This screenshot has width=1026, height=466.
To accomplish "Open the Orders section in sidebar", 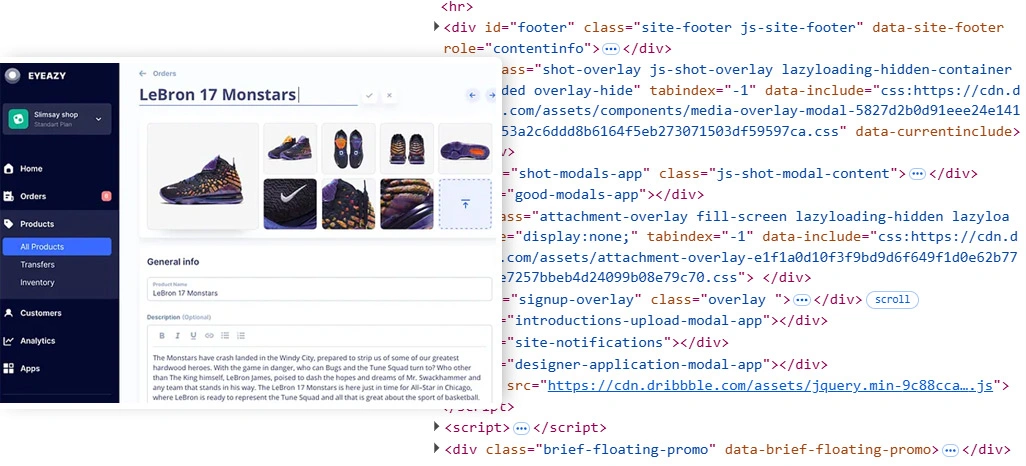I will point(33,196).
